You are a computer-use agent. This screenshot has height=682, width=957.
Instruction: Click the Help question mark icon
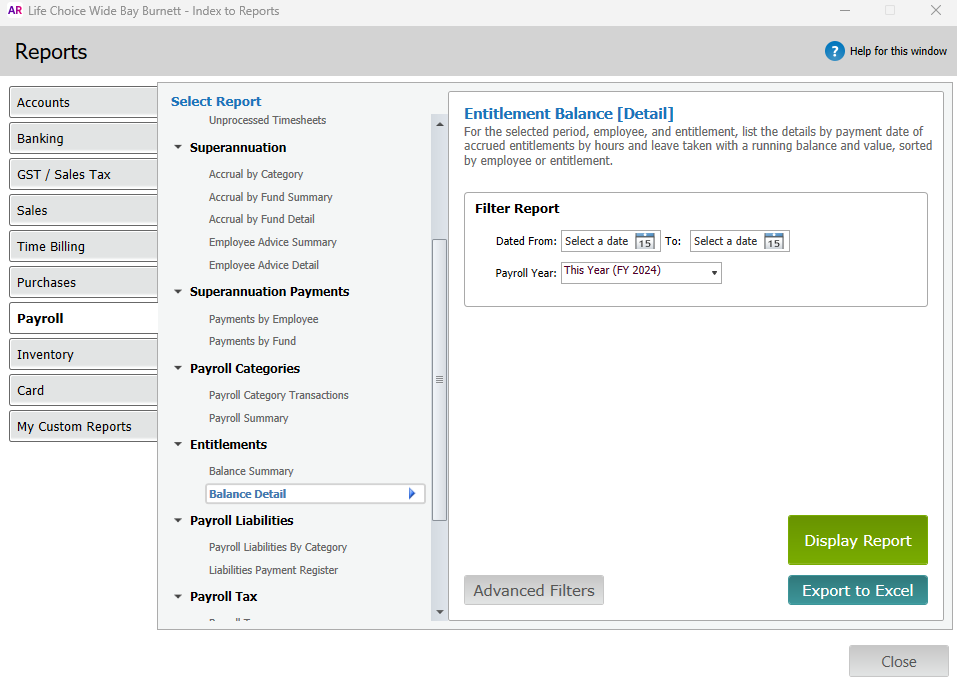coord(834,51)
